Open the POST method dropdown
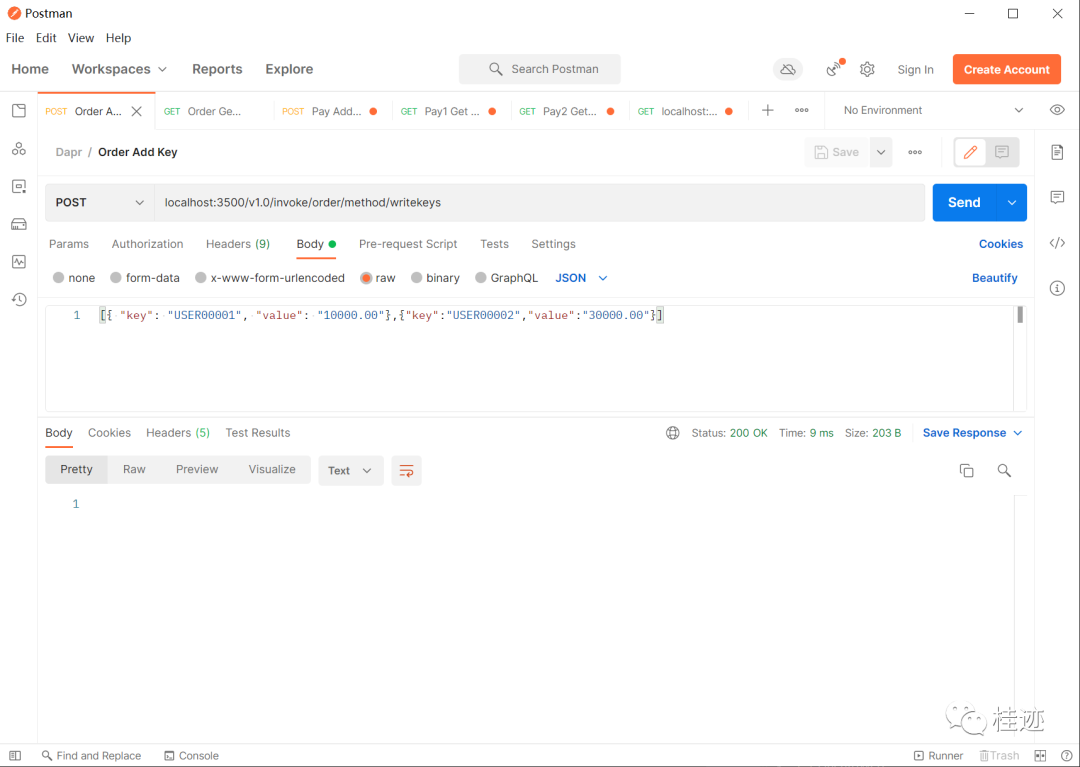The width and height of the screenshot is (1080, 767). [100, 202]
